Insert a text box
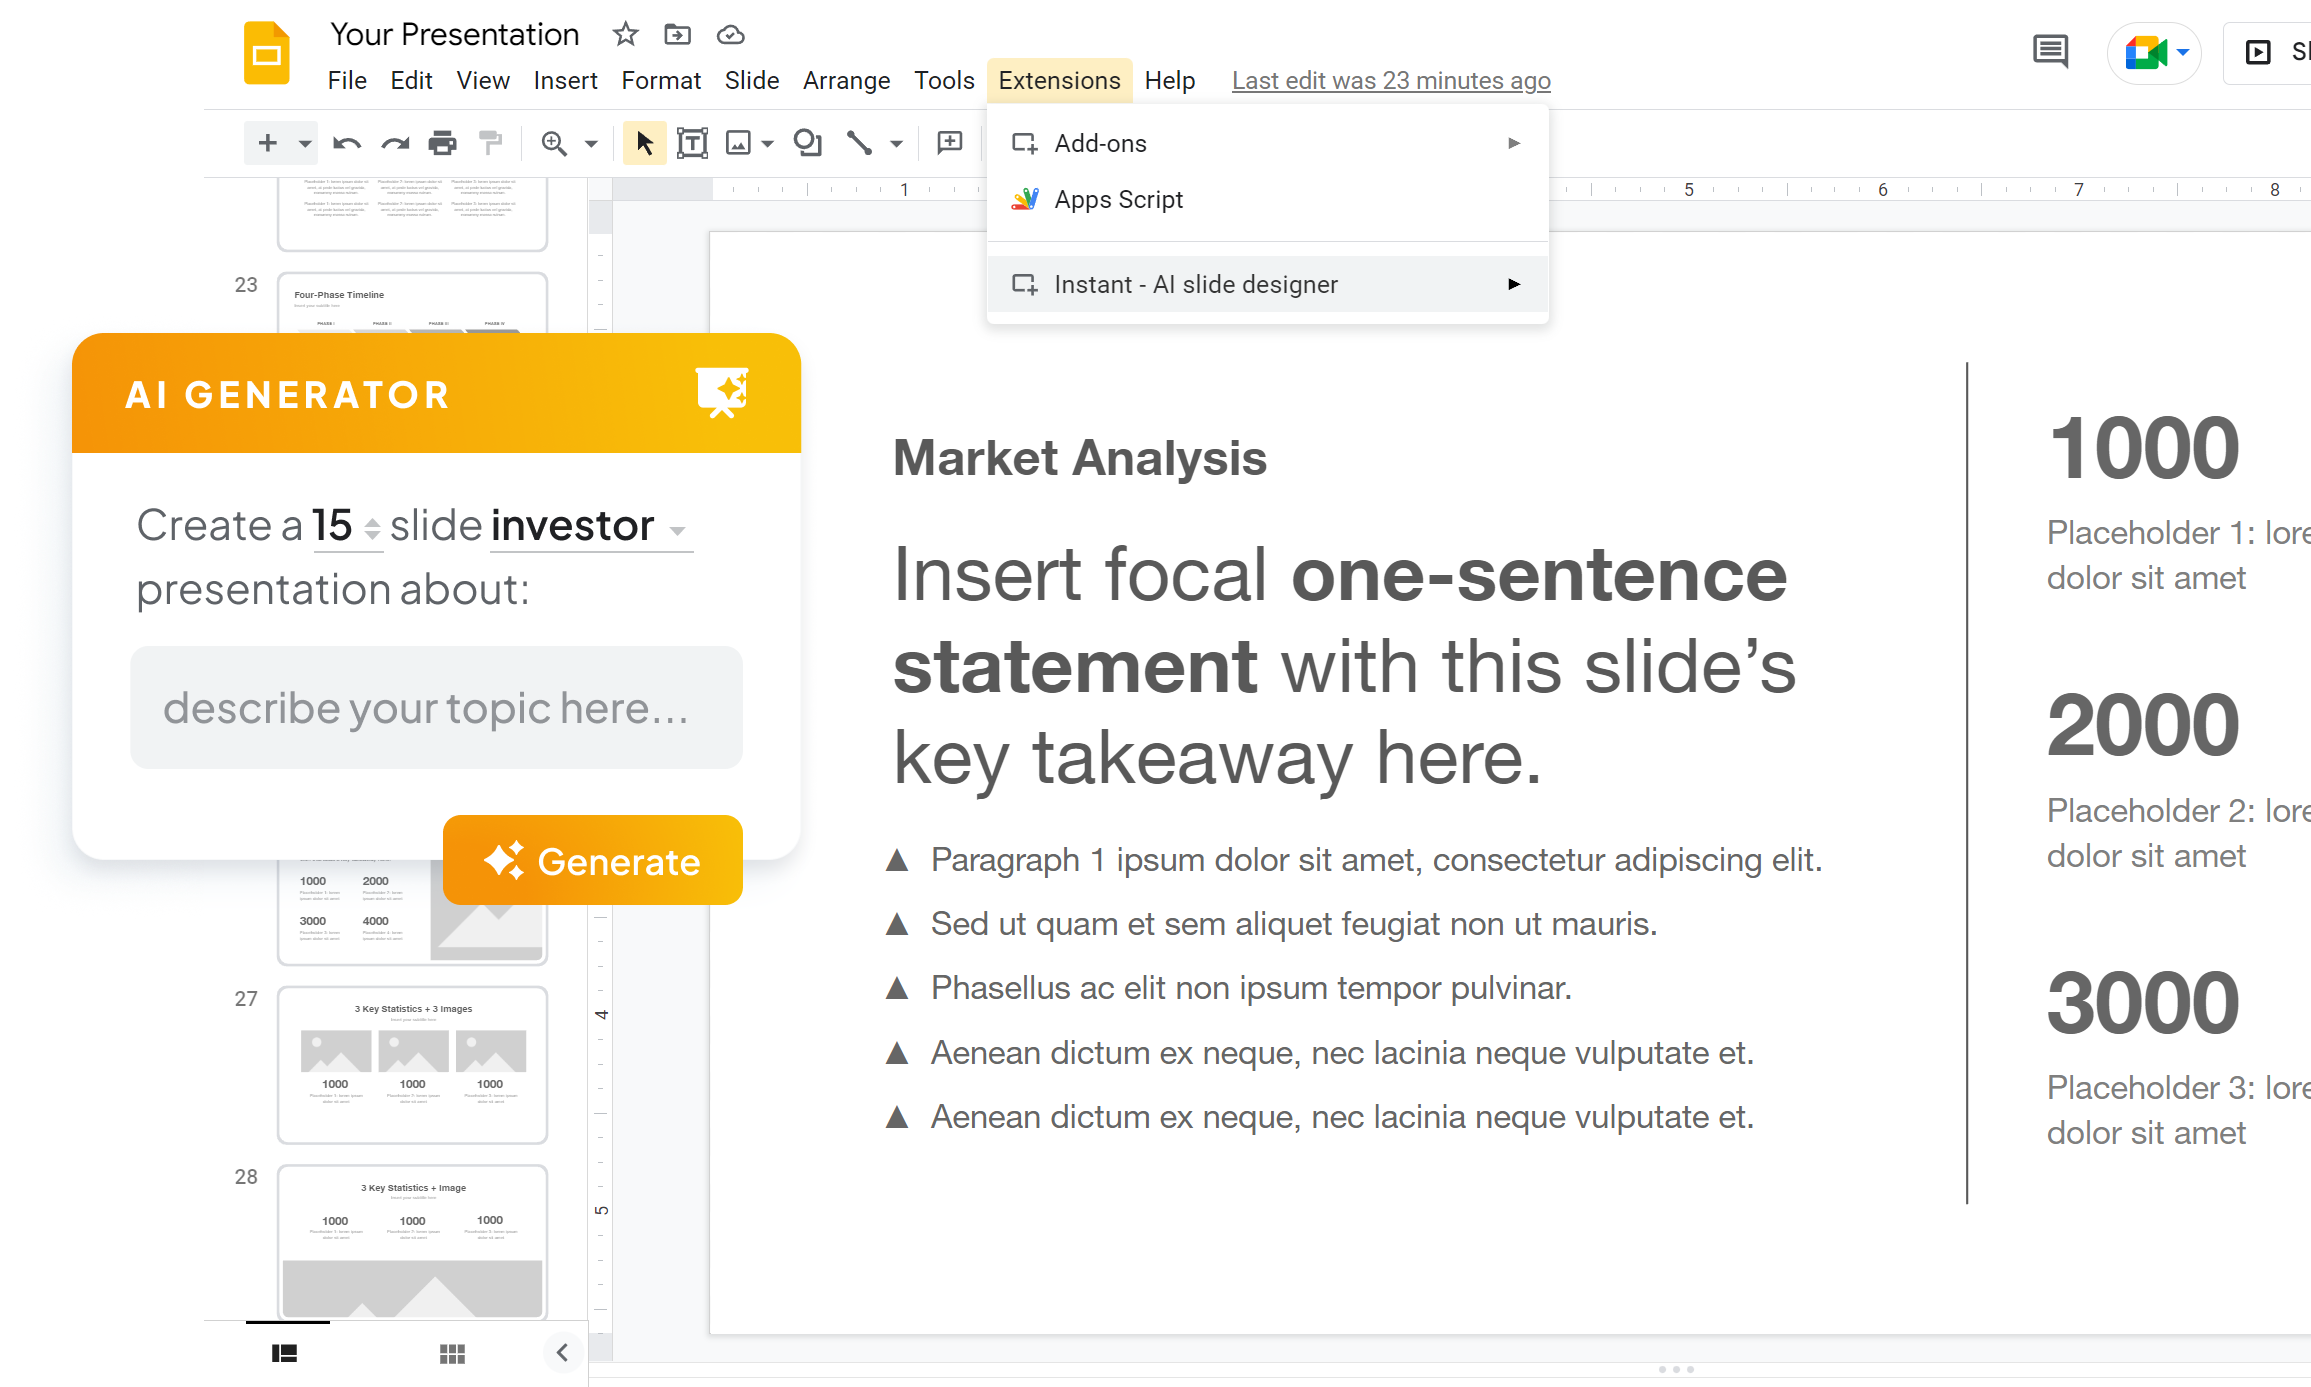Screen dimensions: 2311x1387 [x=691, y=143]
